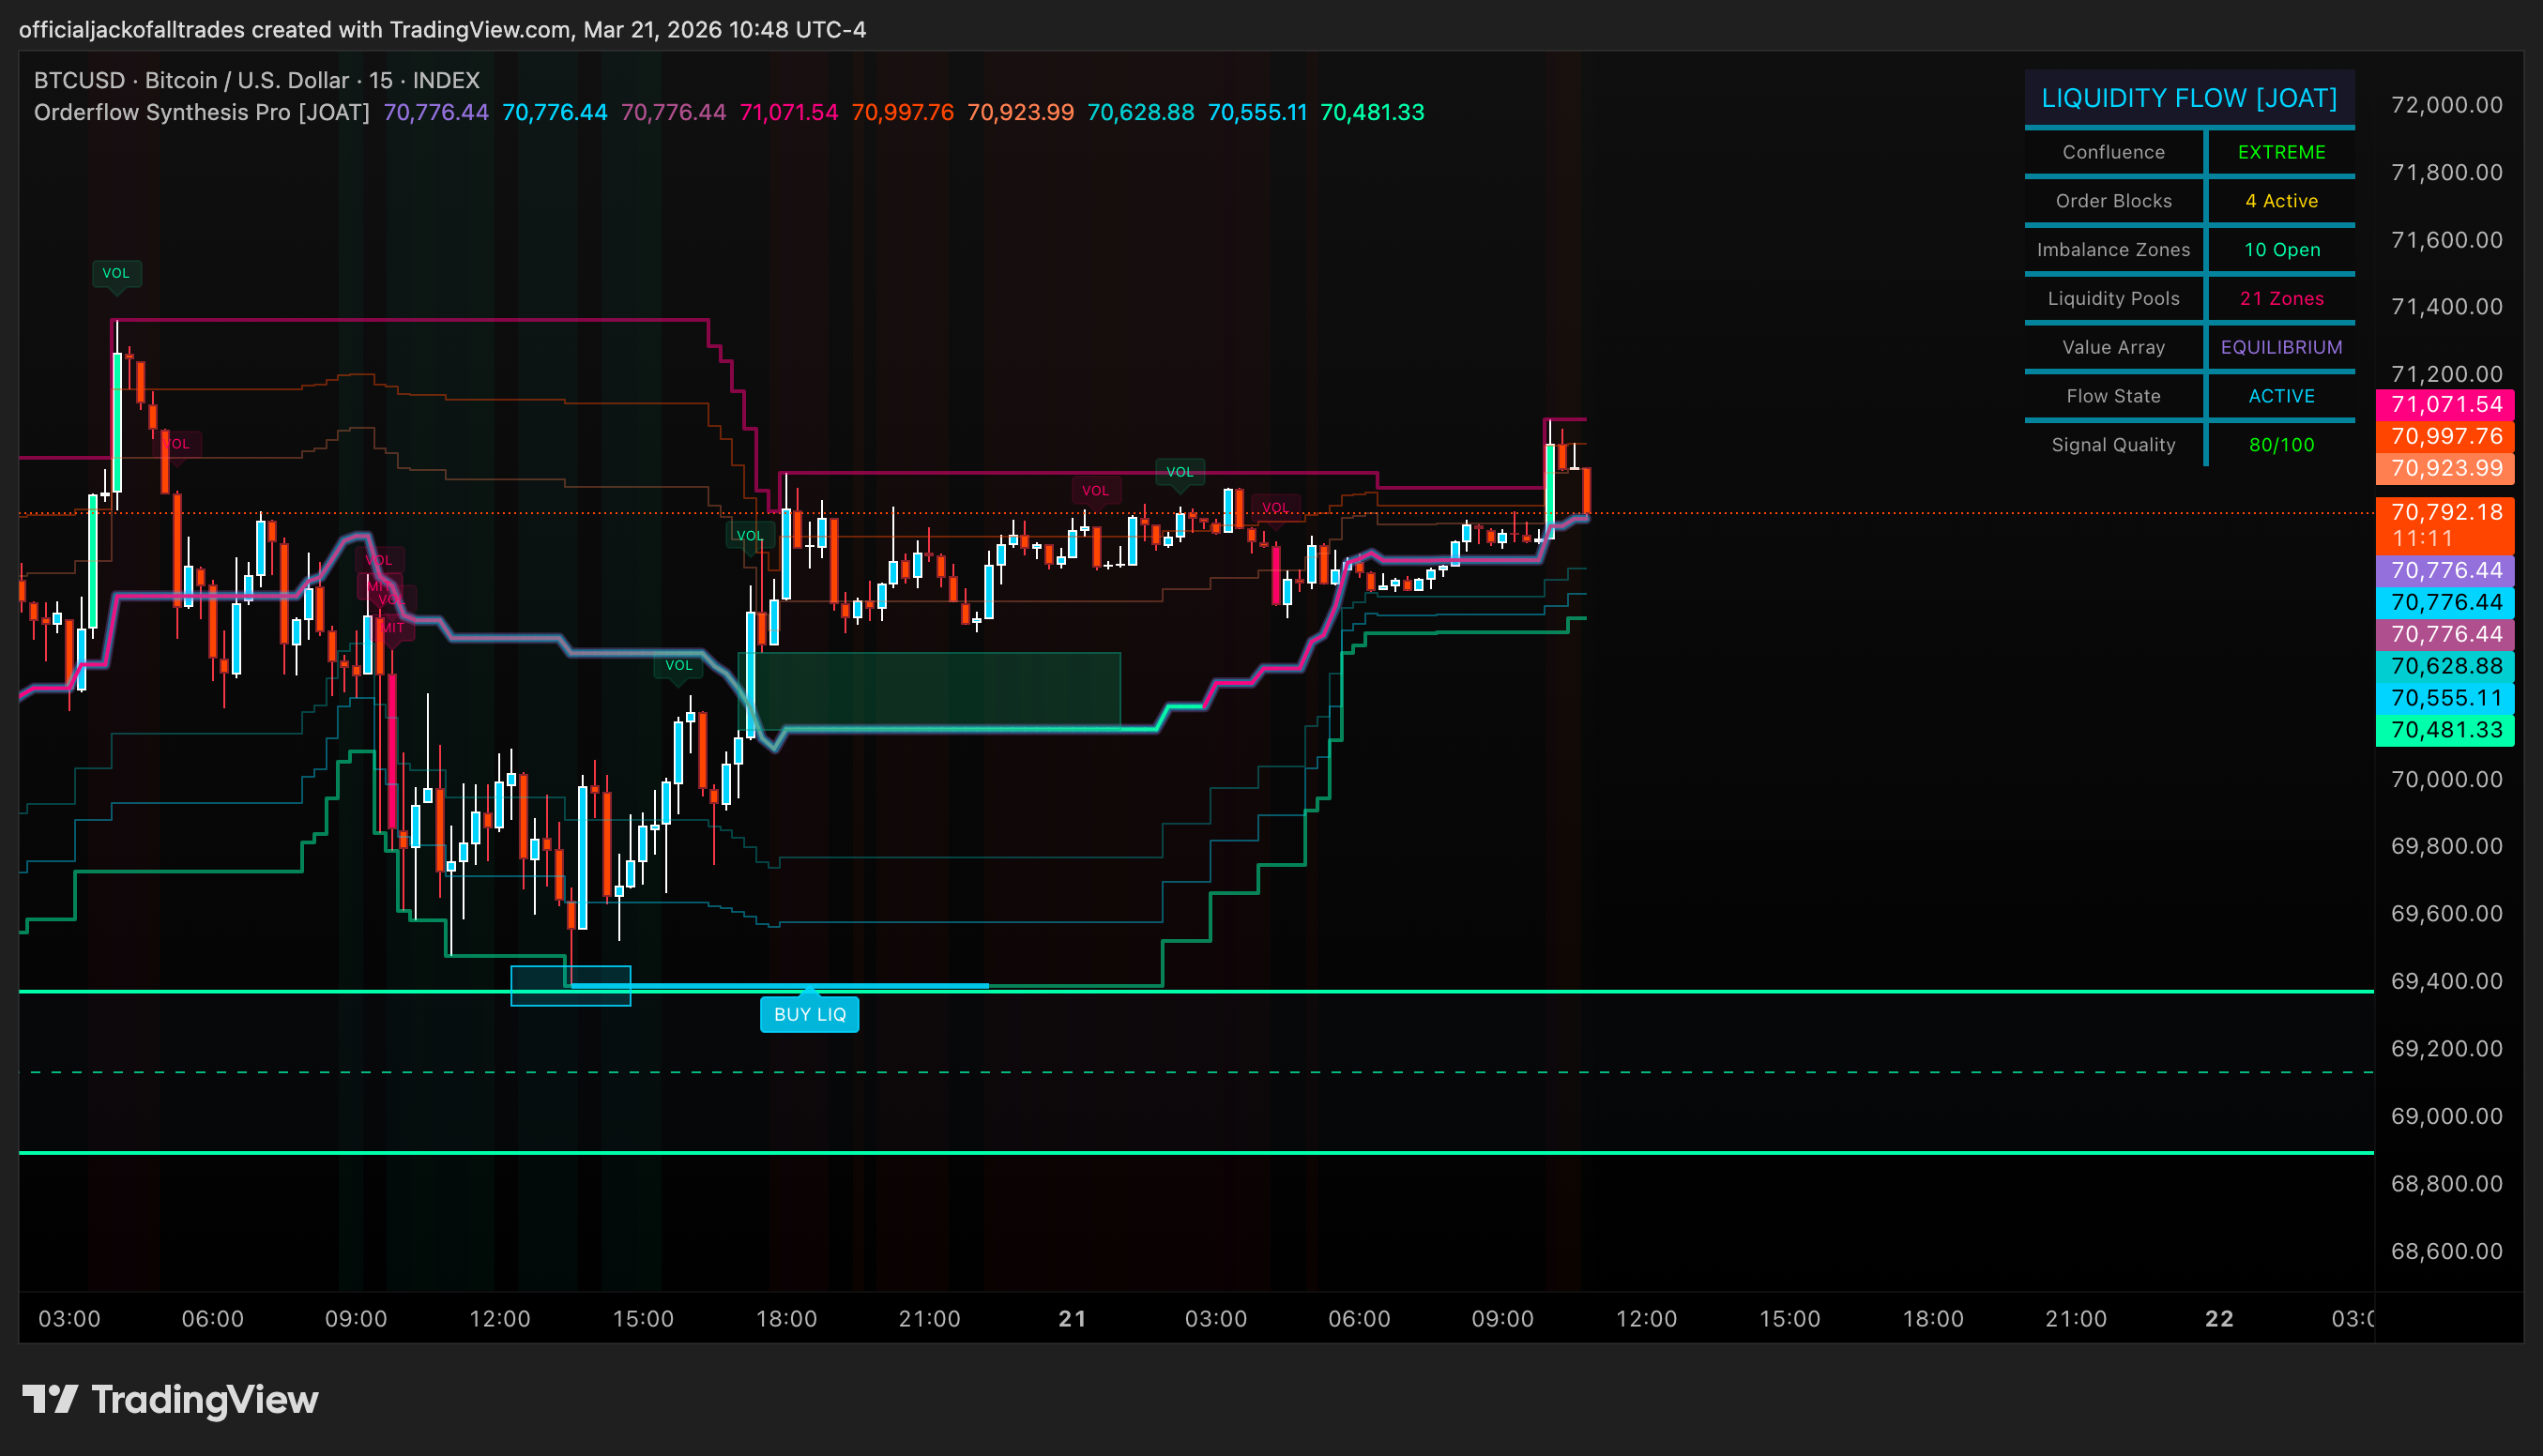Click the Orderflow Synthesis Pro [JOAT] indicator name
This screenshot has width=2543, height=1456.
201,112
